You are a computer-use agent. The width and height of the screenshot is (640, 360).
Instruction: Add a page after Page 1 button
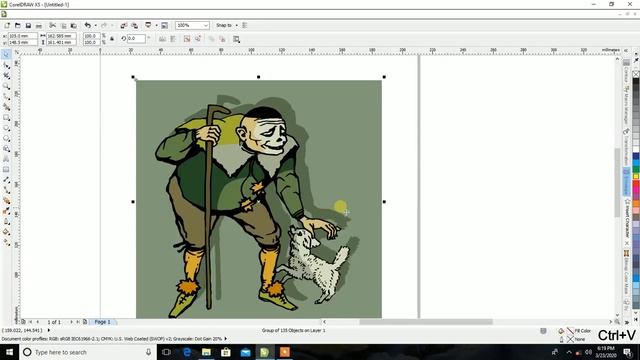tap(85, 322)
